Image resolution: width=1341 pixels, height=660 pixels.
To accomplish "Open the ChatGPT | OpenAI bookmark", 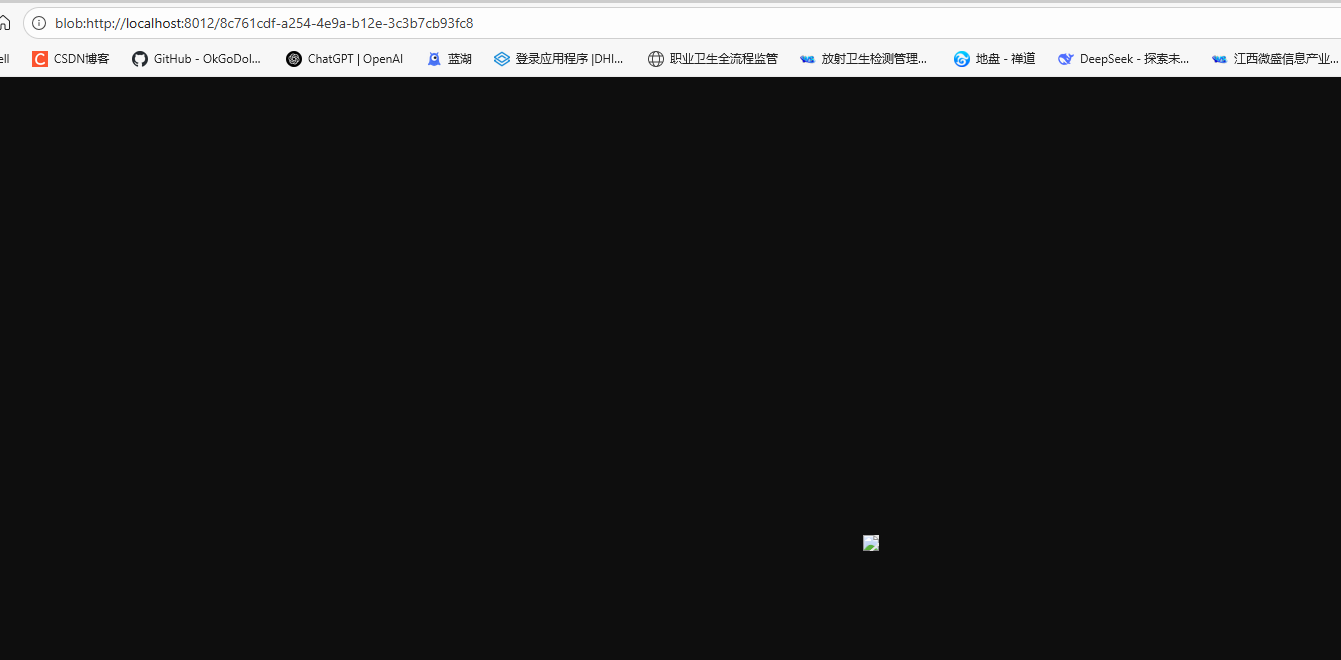I will (345, 59).
